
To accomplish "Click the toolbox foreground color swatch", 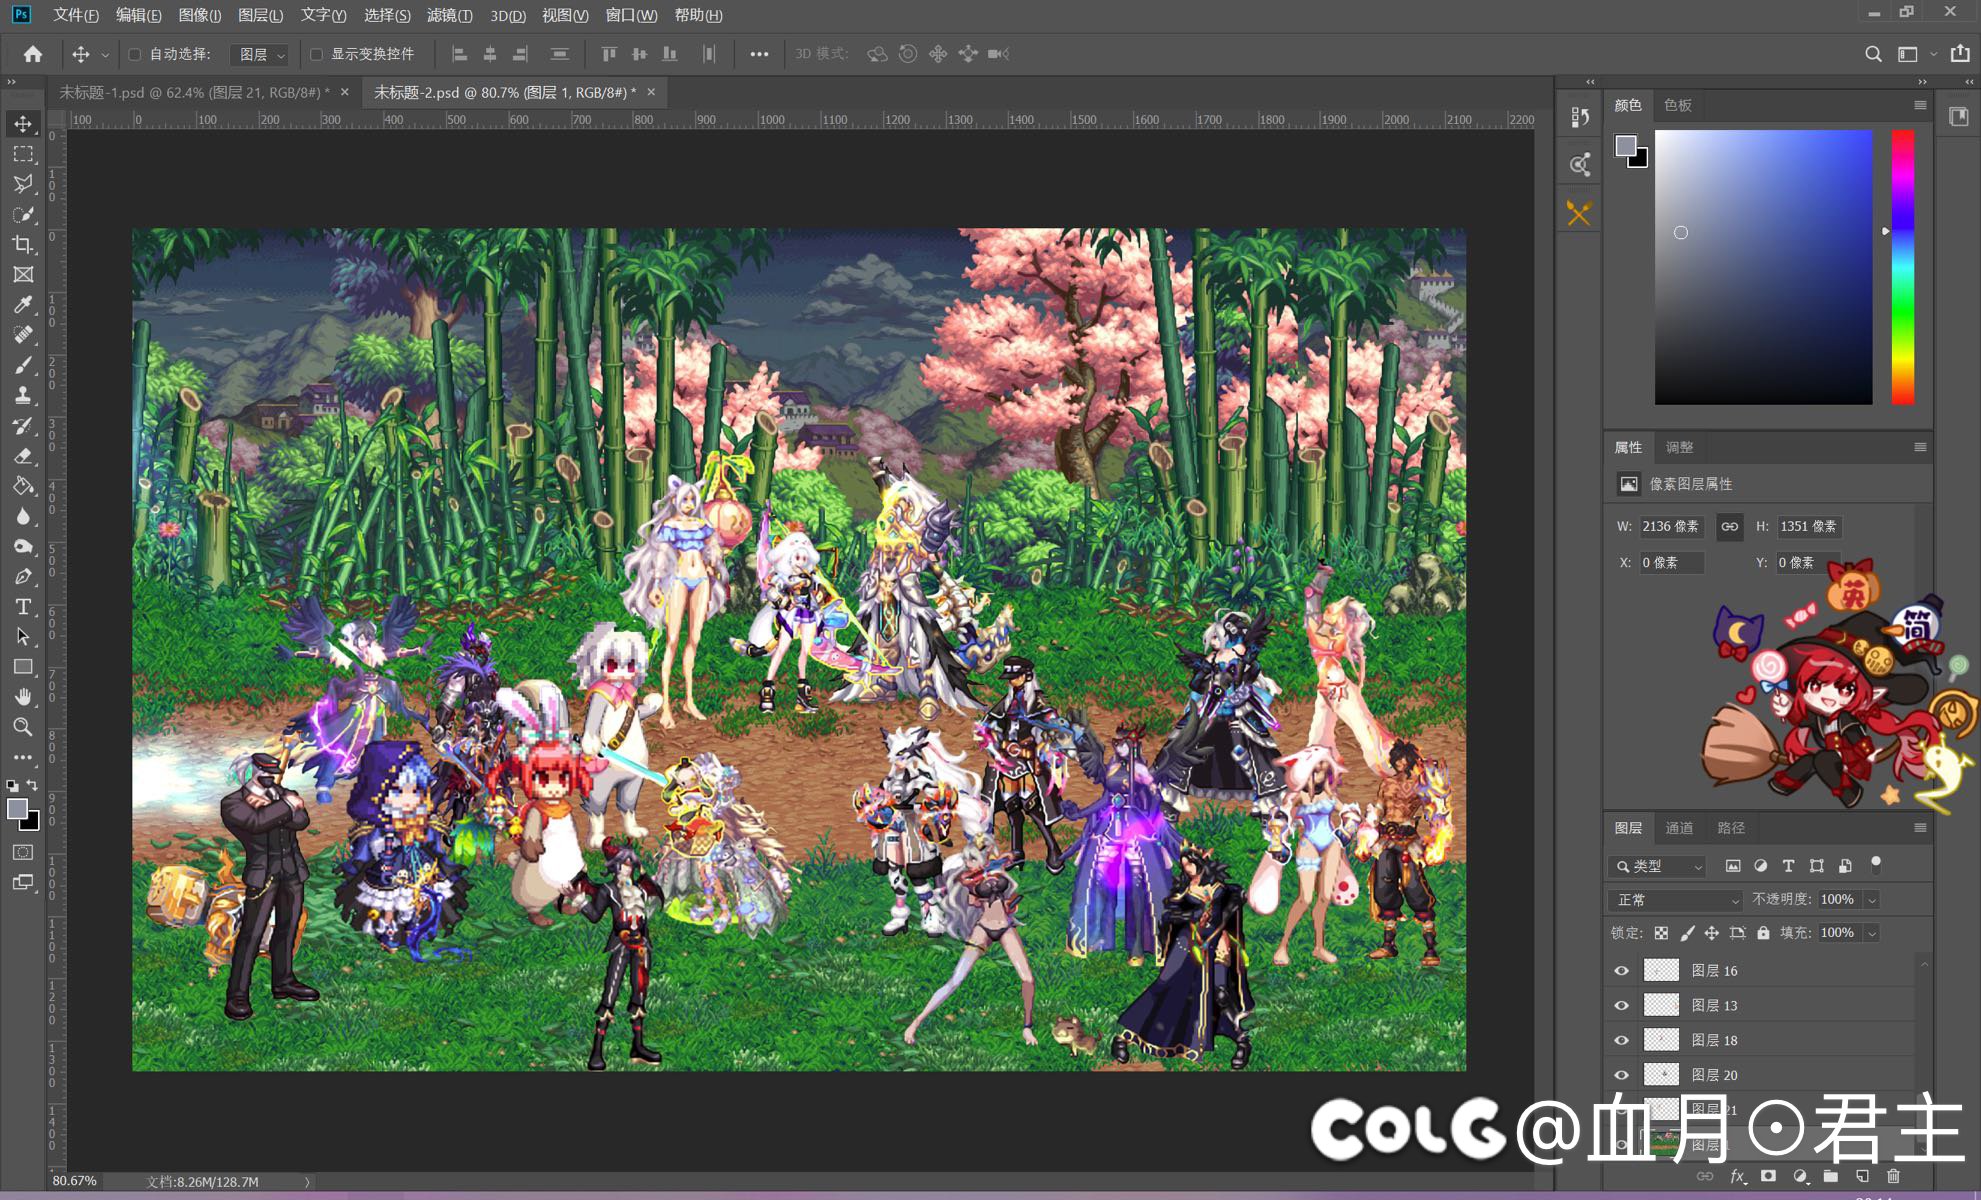I will 17,810.
